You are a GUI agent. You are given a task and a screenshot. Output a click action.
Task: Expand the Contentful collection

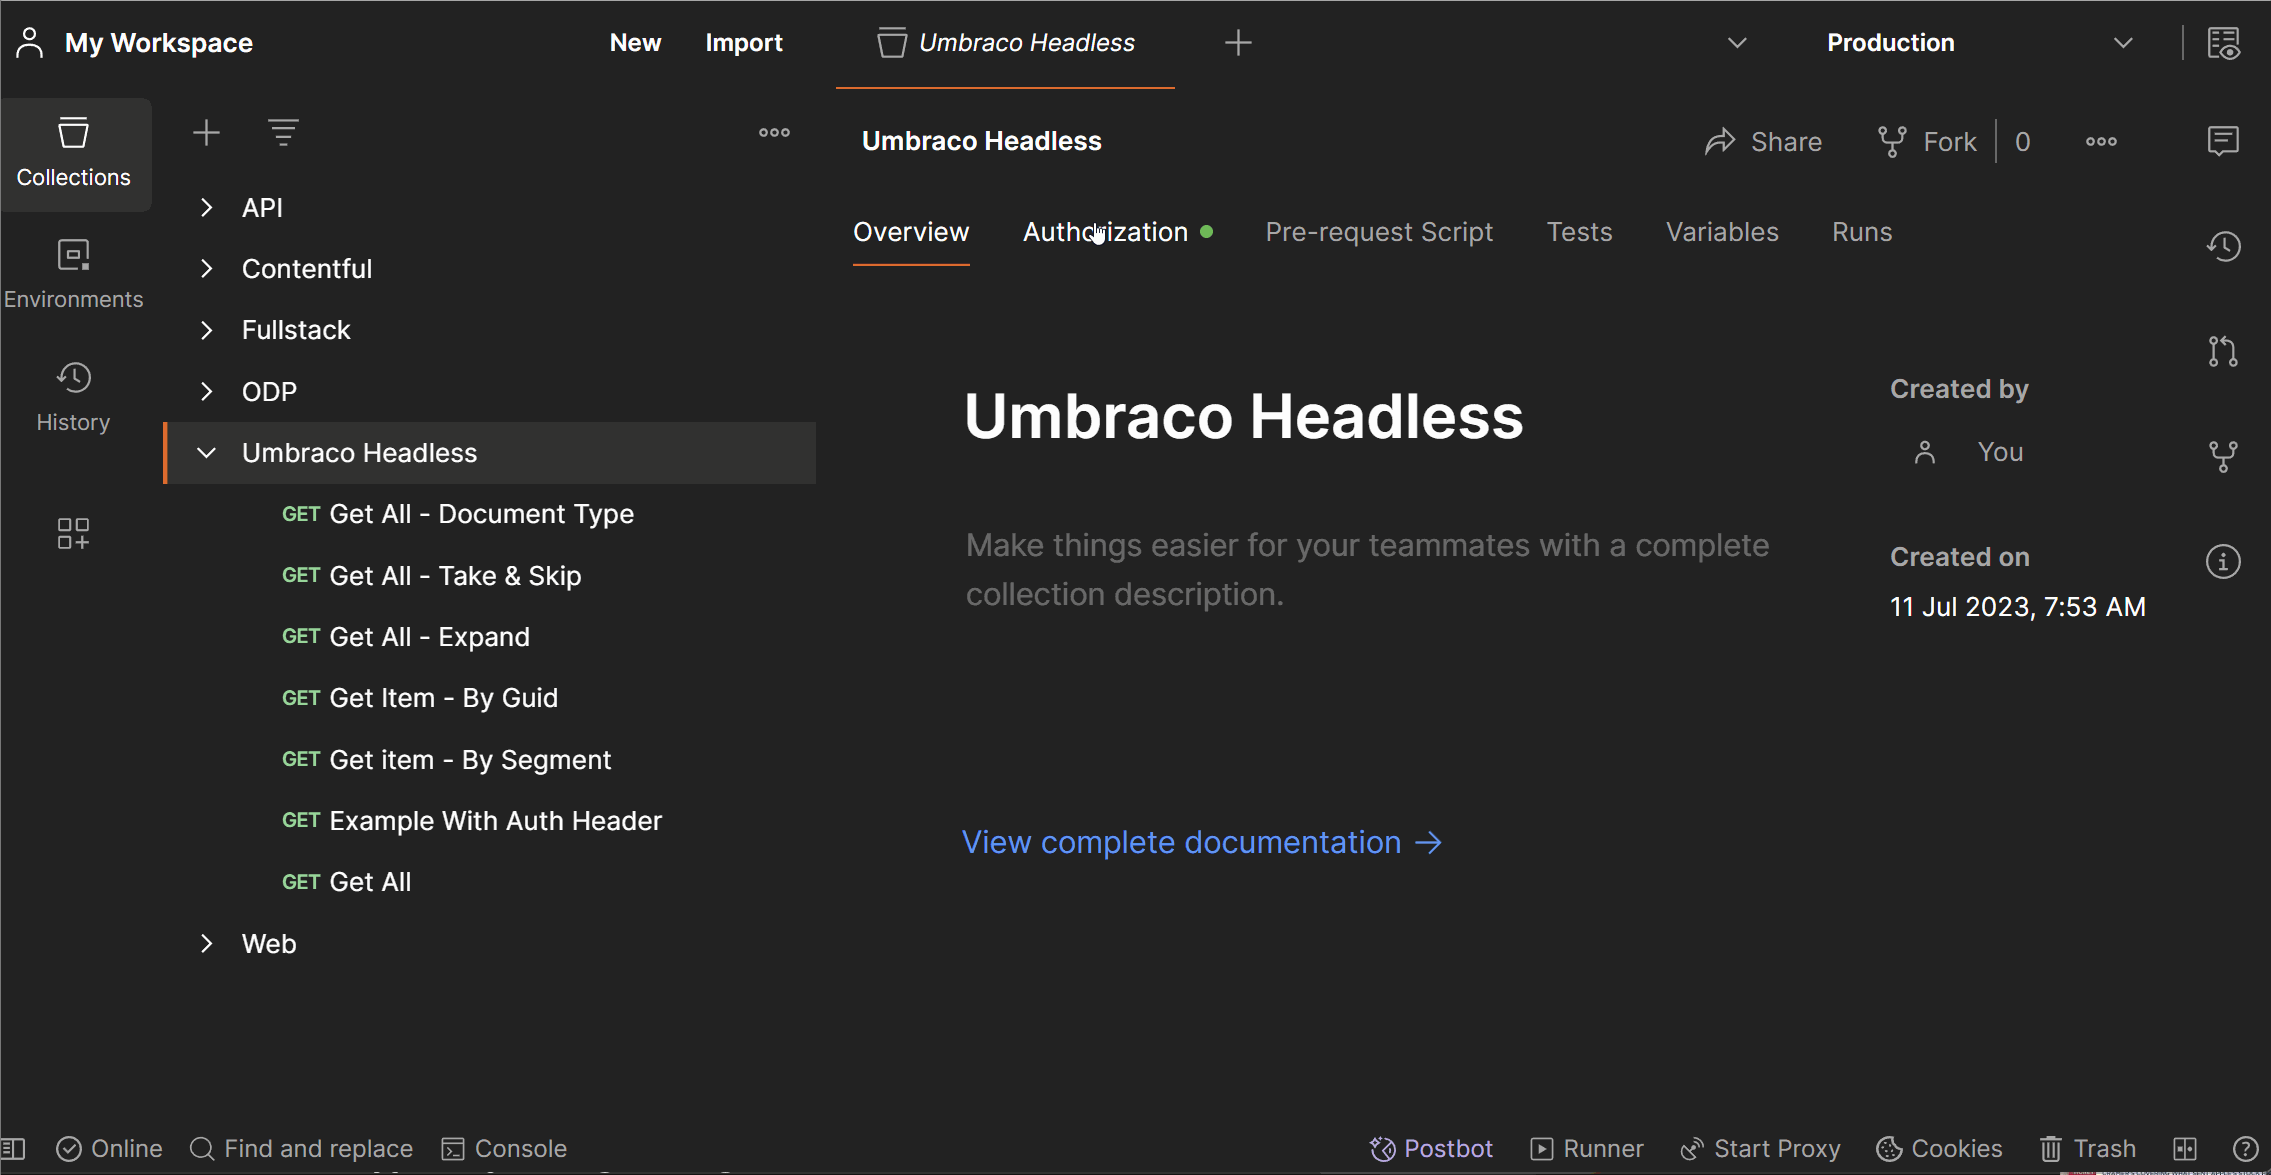[206, 268]
